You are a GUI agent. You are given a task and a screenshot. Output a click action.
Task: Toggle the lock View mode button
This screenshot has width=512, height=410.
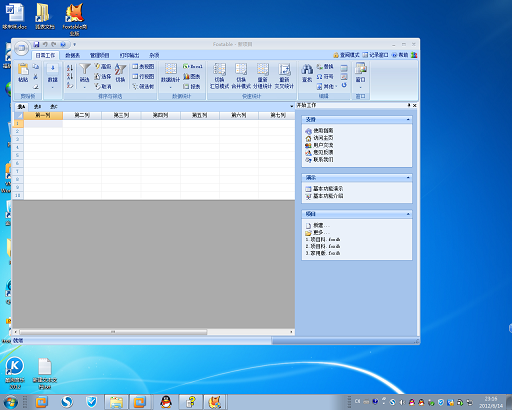346,55
